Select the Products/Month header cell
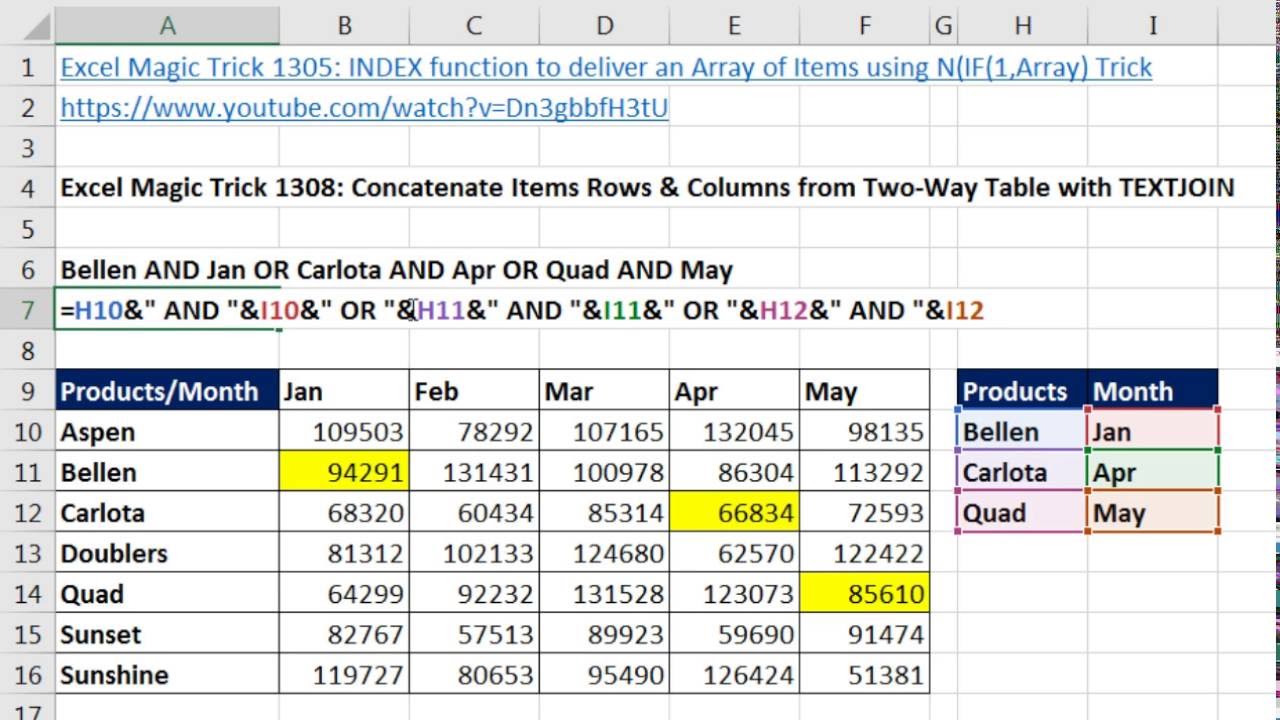The width and height of the screenshot is (1280, 720). [167, 391]
